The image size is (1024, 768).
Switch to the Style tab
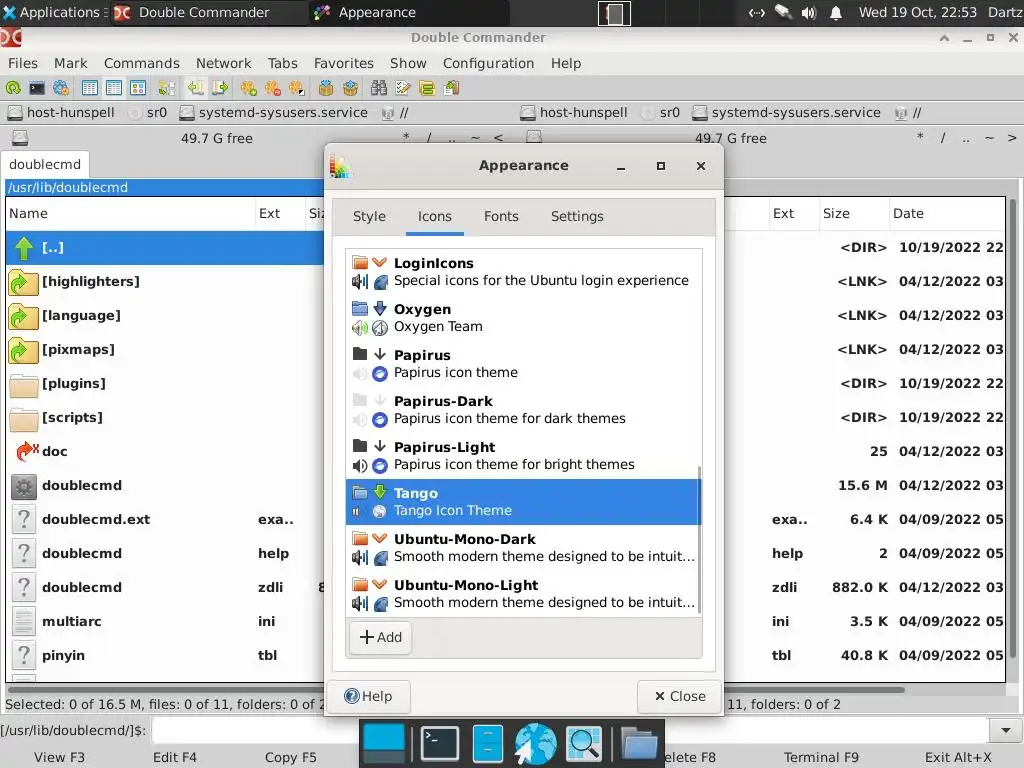pyautogui.click(x=369, y=216)
